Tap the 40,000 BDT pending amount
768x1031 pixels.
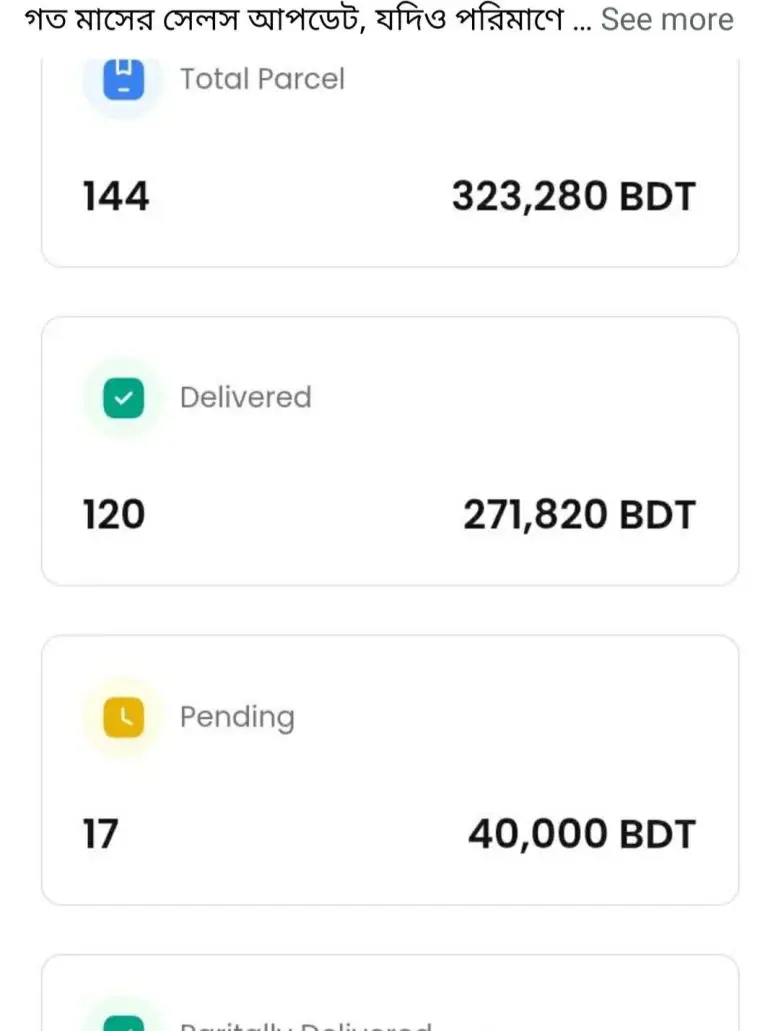point(581,834)
